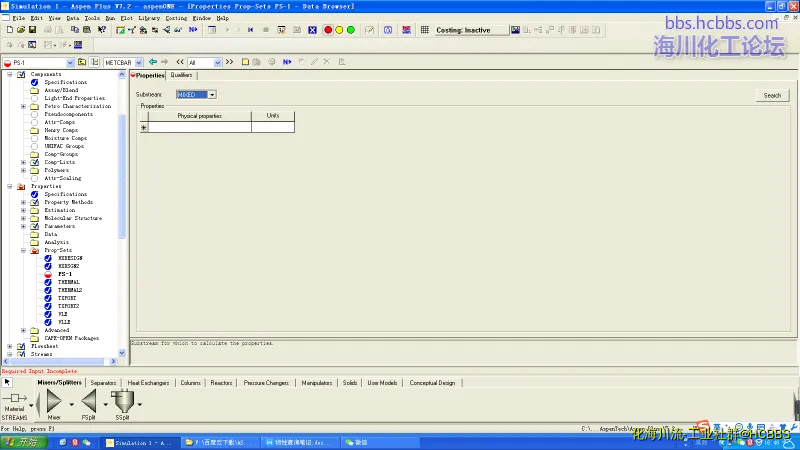Go back with blue left arrow

(153, 62)
